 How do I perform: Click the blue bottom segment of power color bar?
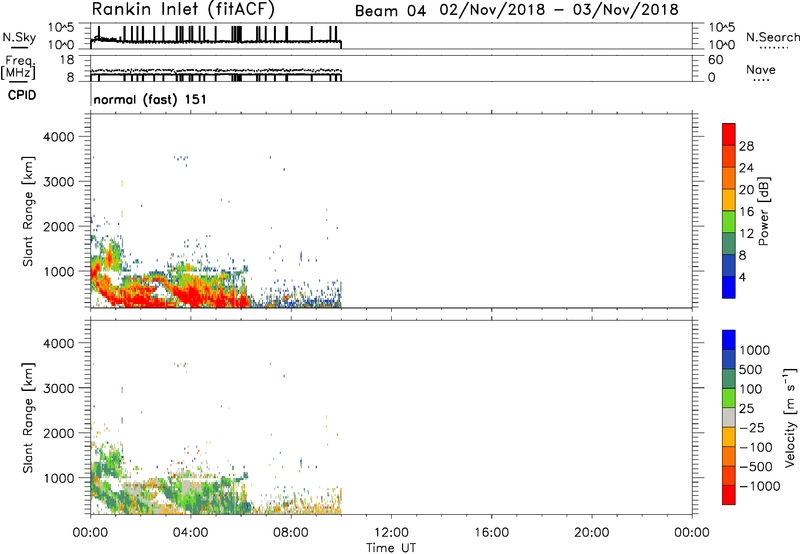729,287
